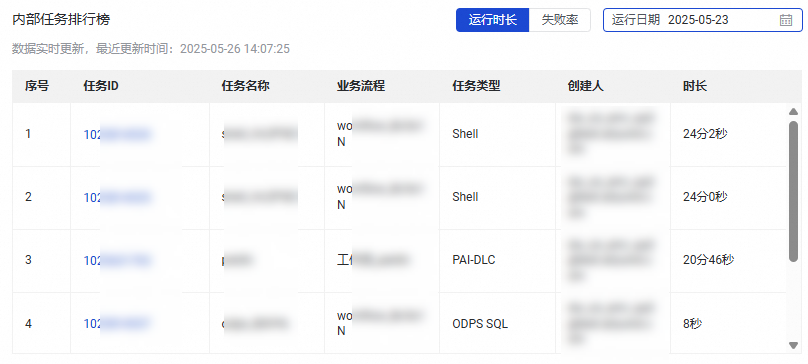Click the scrollbar up arrow
Image resolution: width=808 pixels, height=364 pixels.
pos(794,111)
